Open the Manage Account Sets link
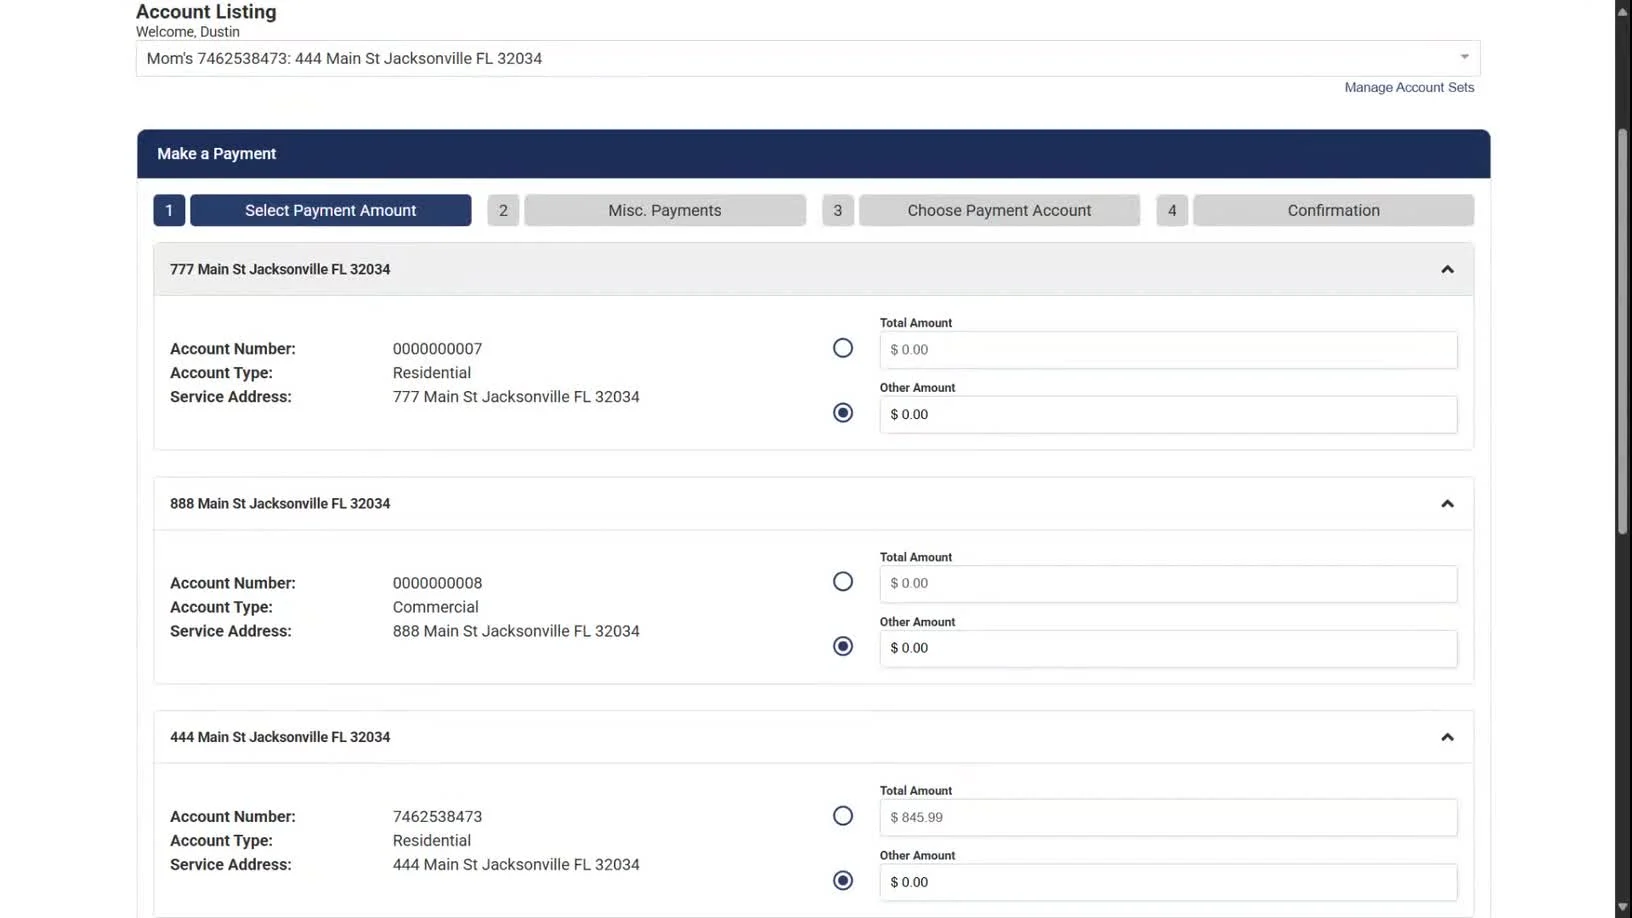 [1409, 88]
